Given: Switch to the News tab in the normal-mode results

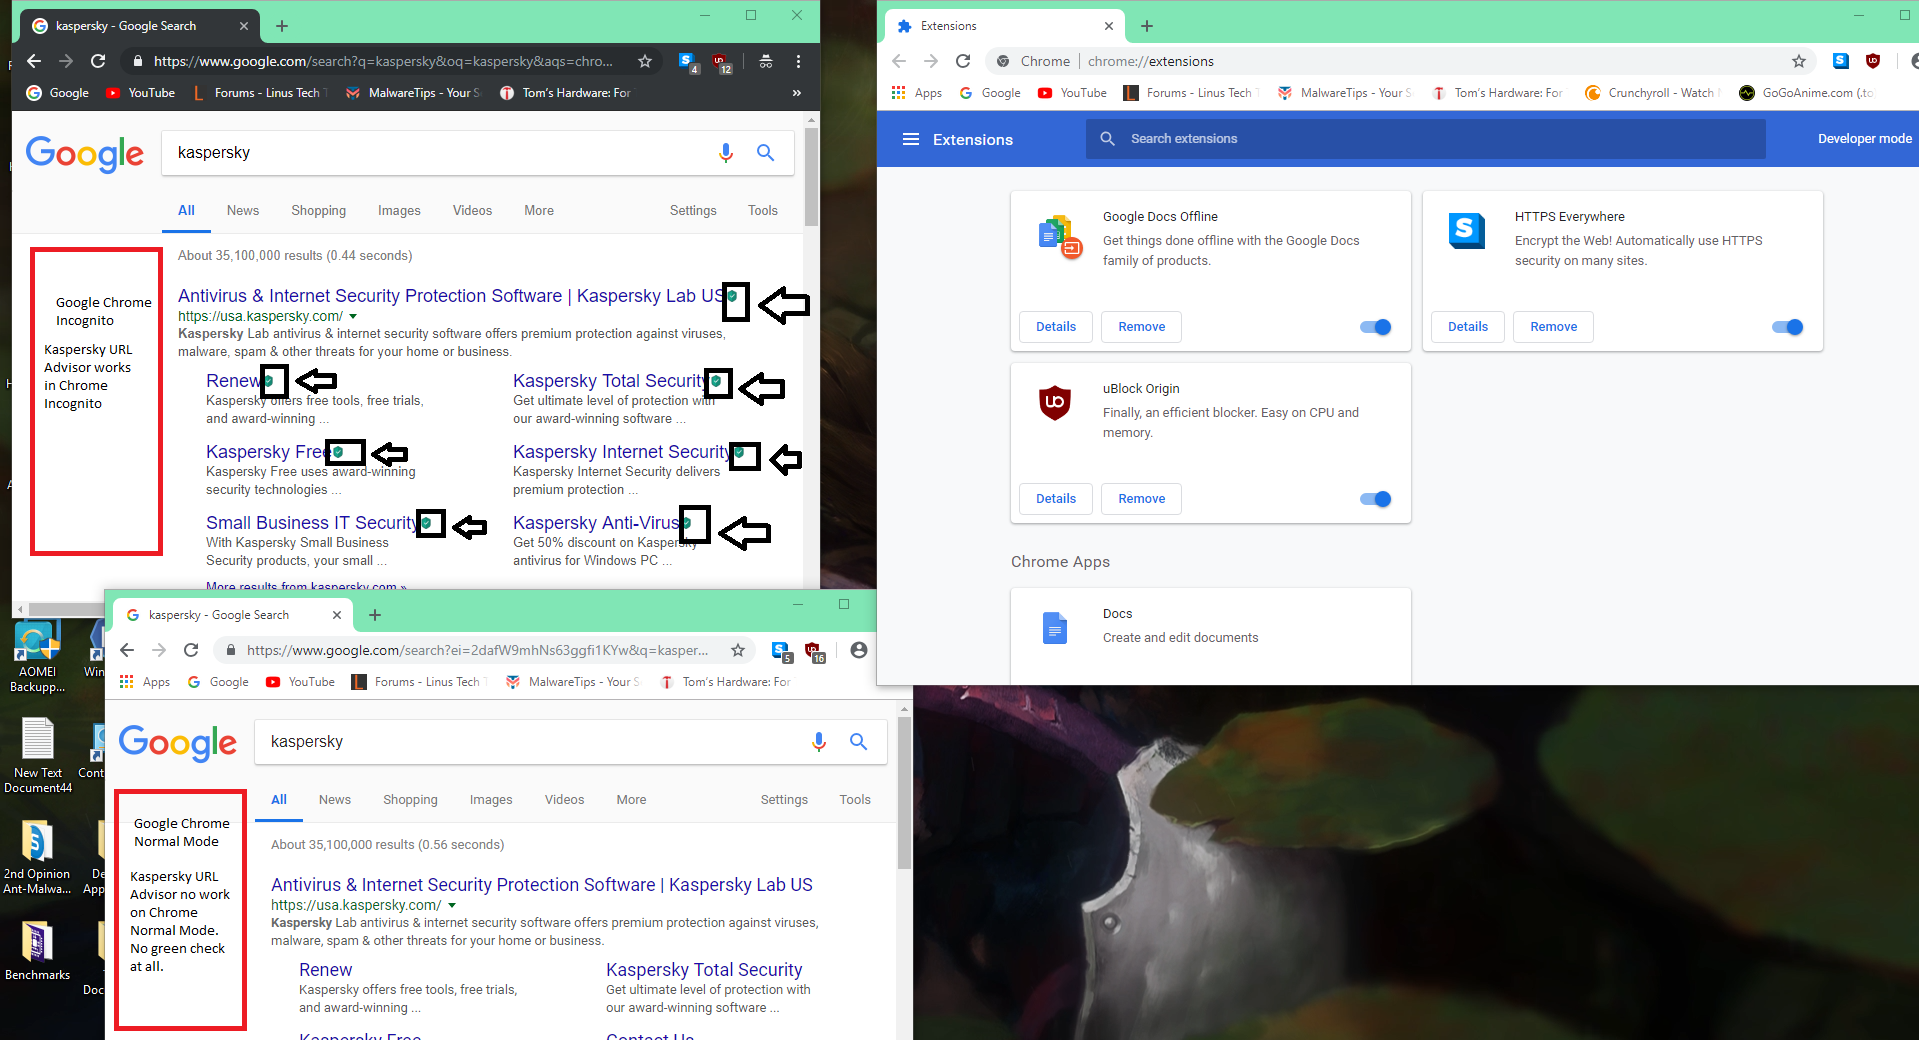Looking at the screenshot, I should pos(335,799).
